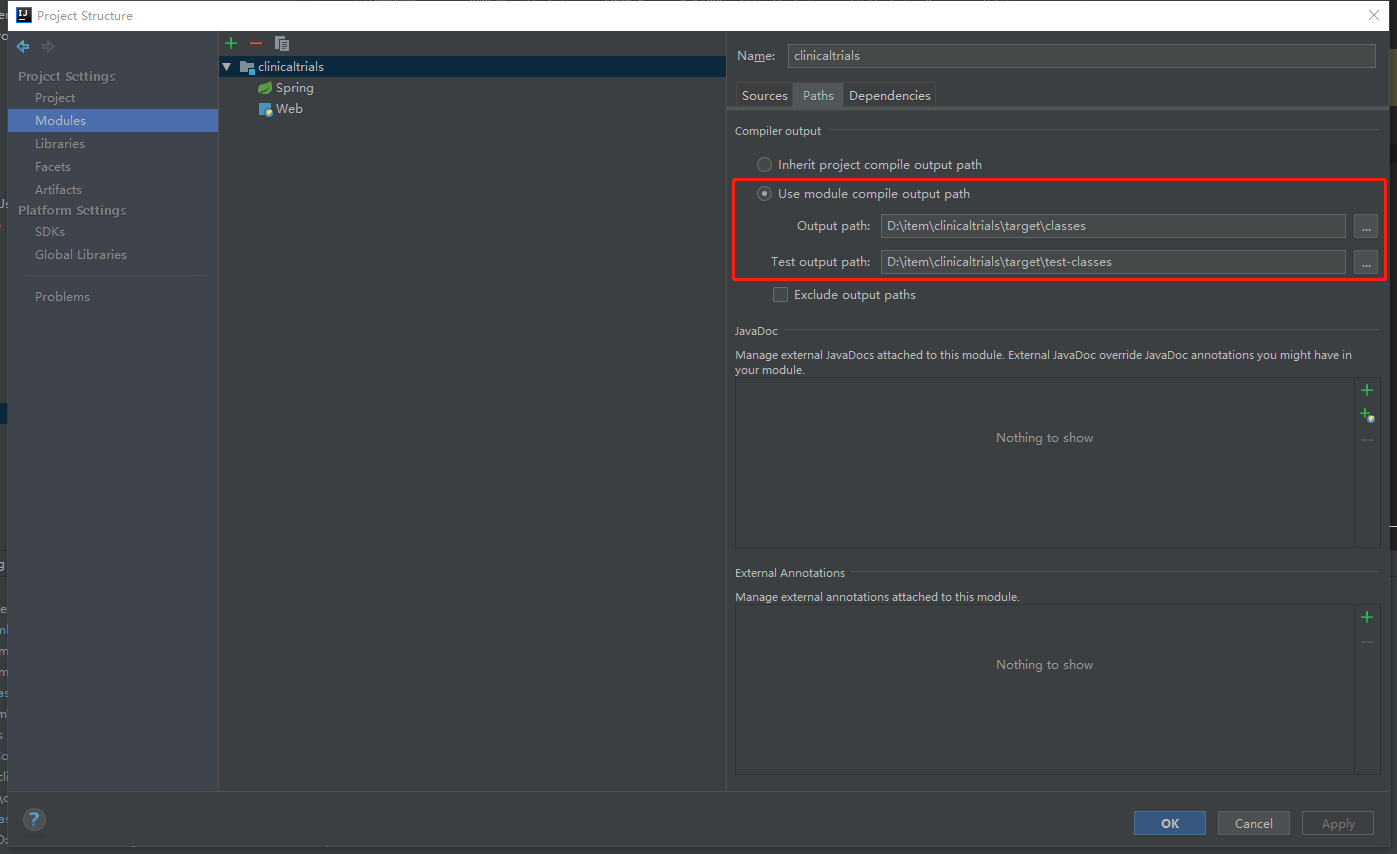
Task: Copy the selected module icon
Action: point(282,43)
